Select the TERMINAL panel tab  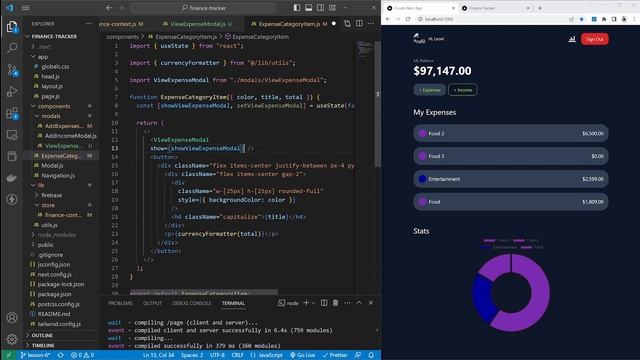click(x=233, y=303)
